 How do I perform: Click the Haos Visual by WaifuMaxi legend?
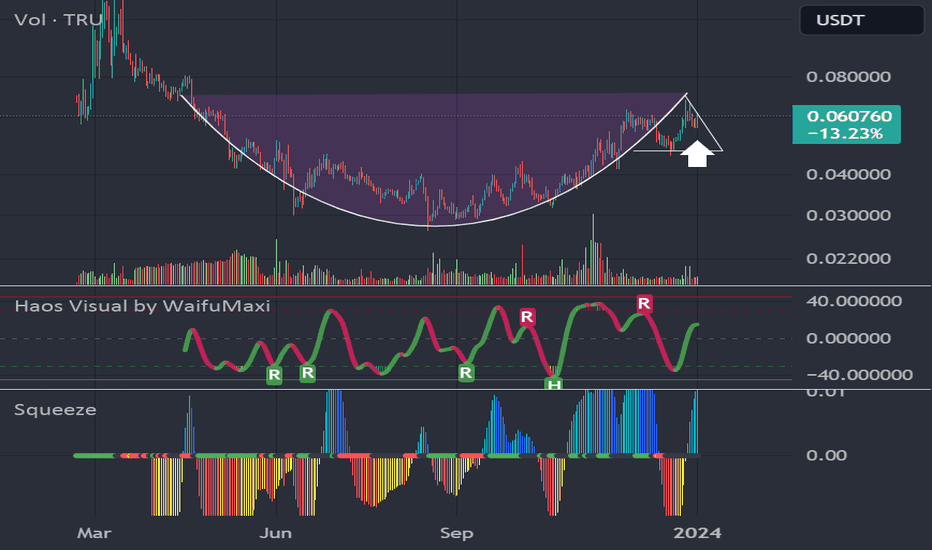(x=143, y=306)
